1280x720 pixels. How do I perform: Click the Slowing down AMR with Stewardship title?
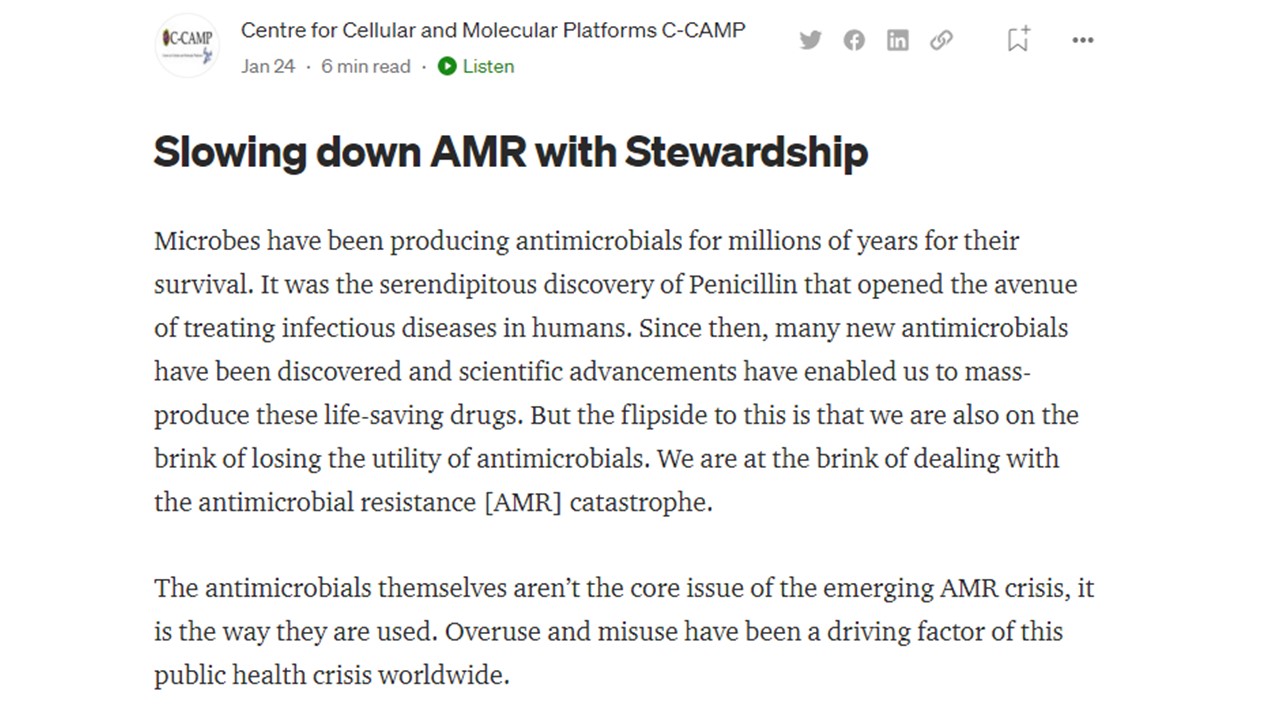511,152
